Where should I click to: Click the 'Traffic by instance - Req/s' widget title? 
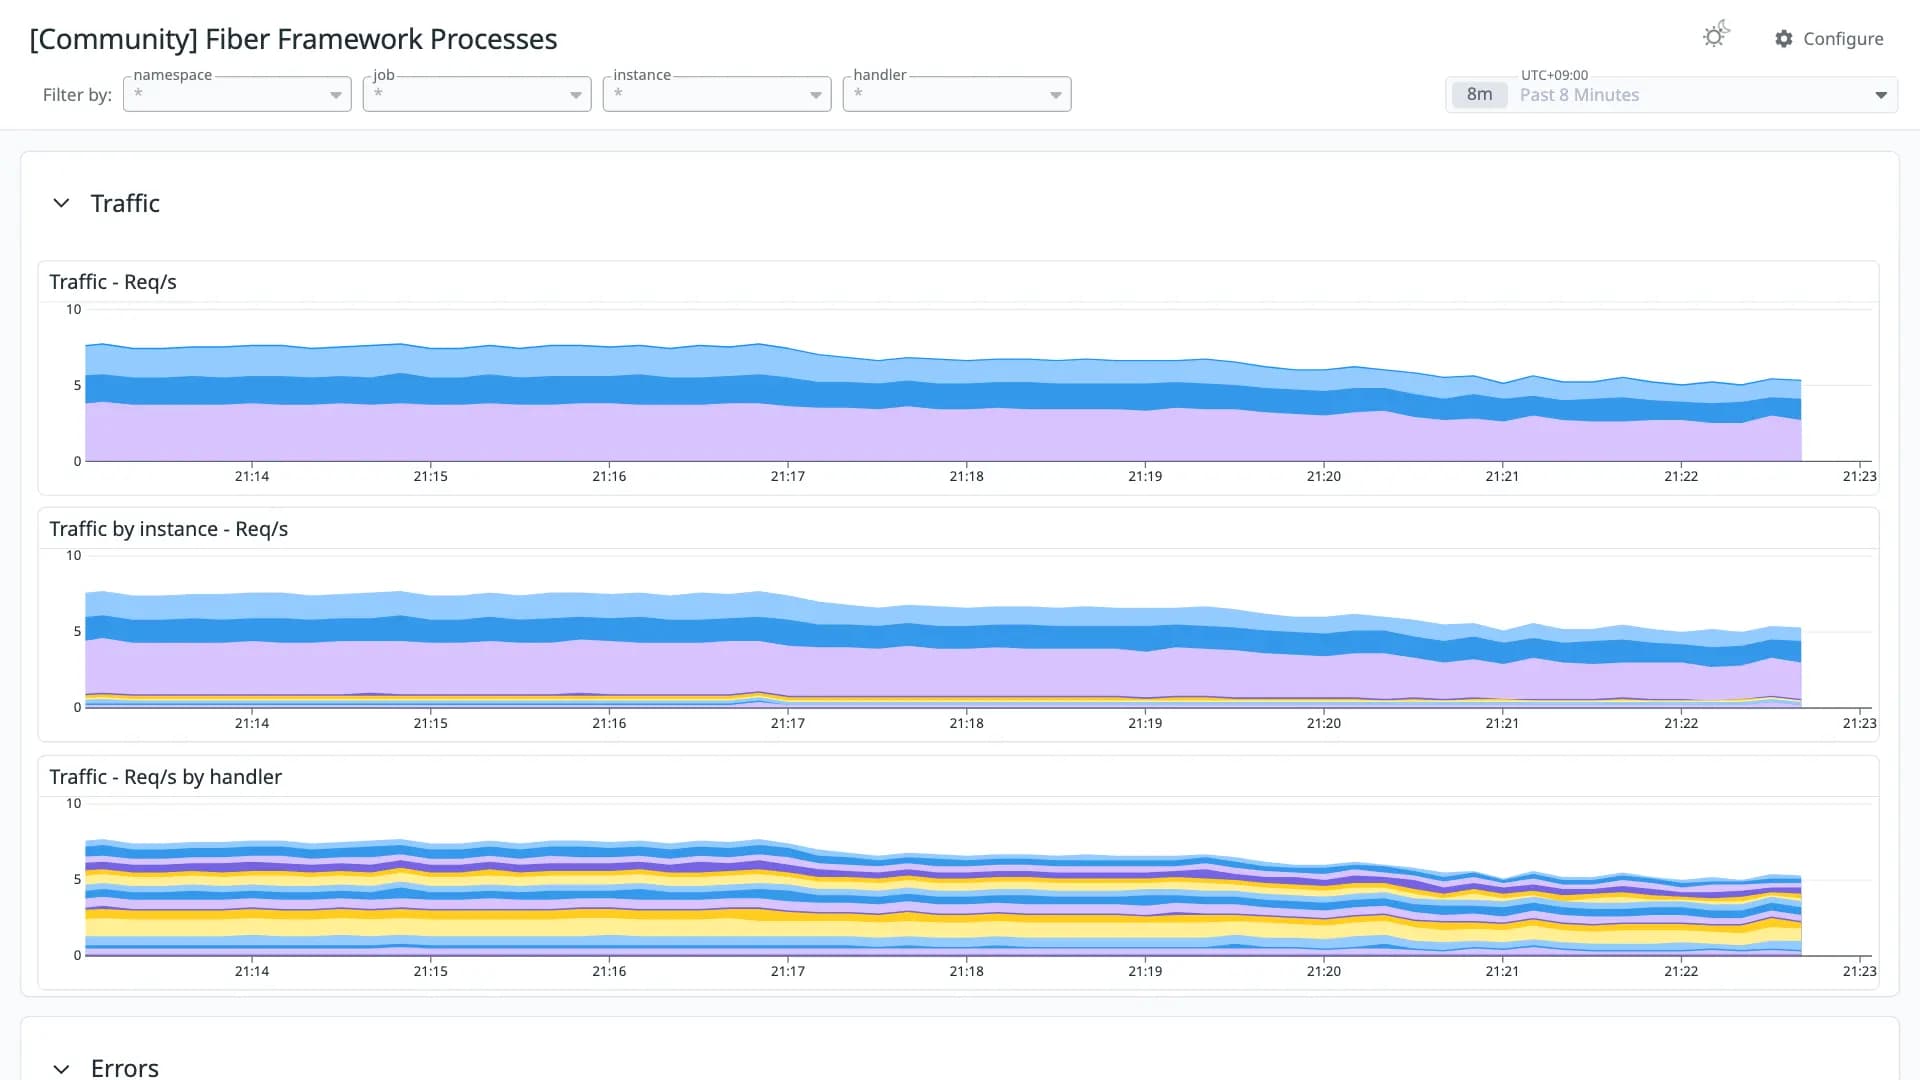pyautogui.click(x=169, y=529)
